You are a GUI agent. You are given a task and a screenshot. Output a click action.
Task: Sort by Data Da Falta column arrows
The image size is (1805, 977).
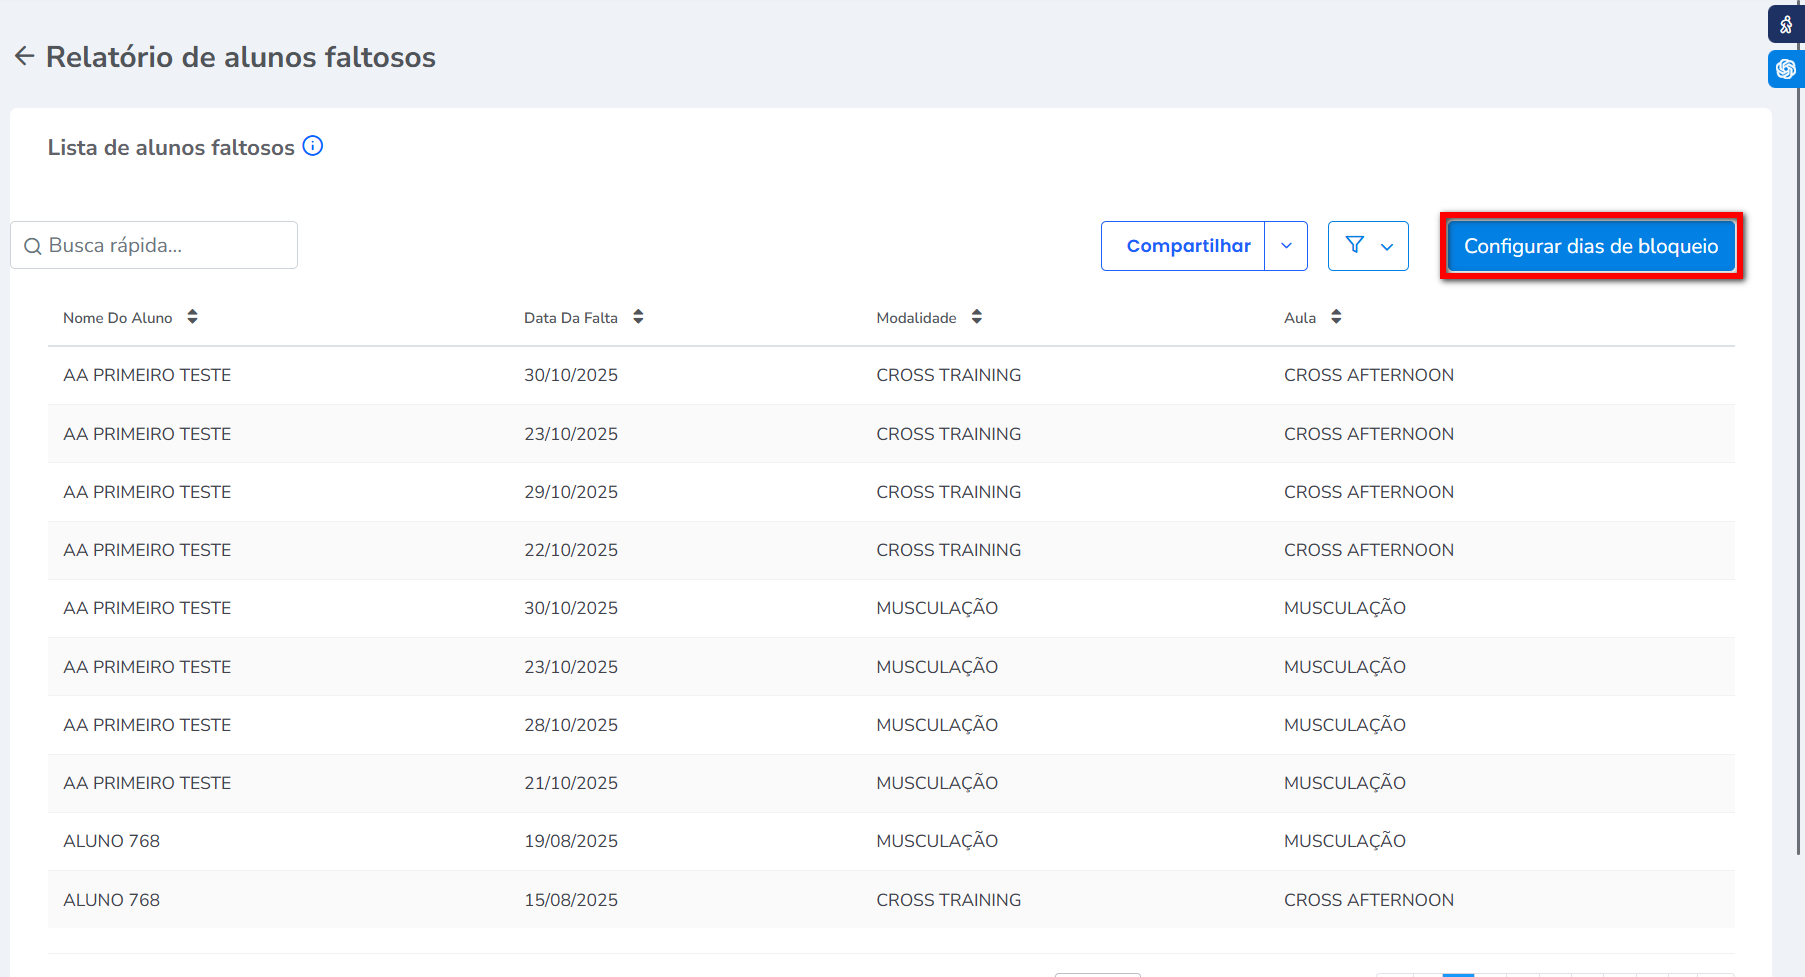(638, 317)
